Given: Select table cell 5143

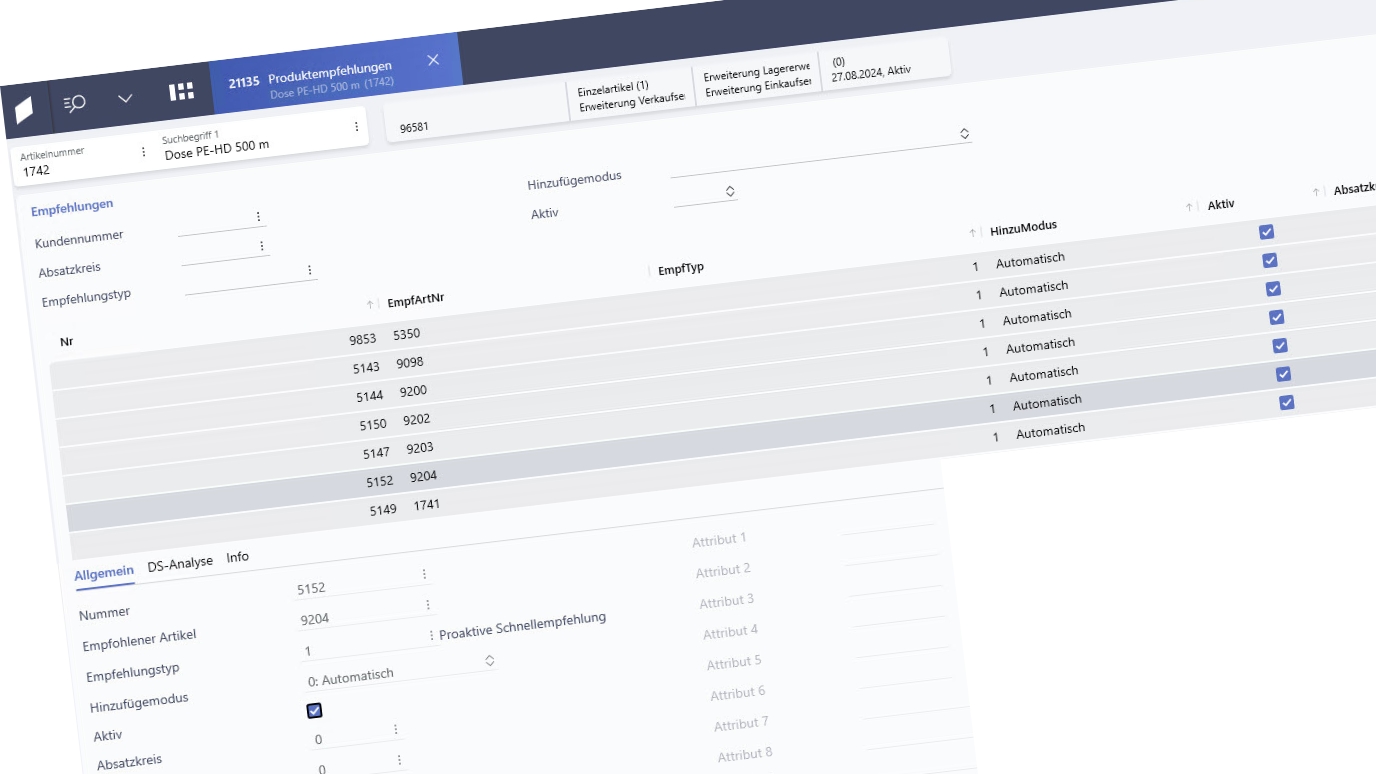Looking at the screenshot, I should [366, 368].
